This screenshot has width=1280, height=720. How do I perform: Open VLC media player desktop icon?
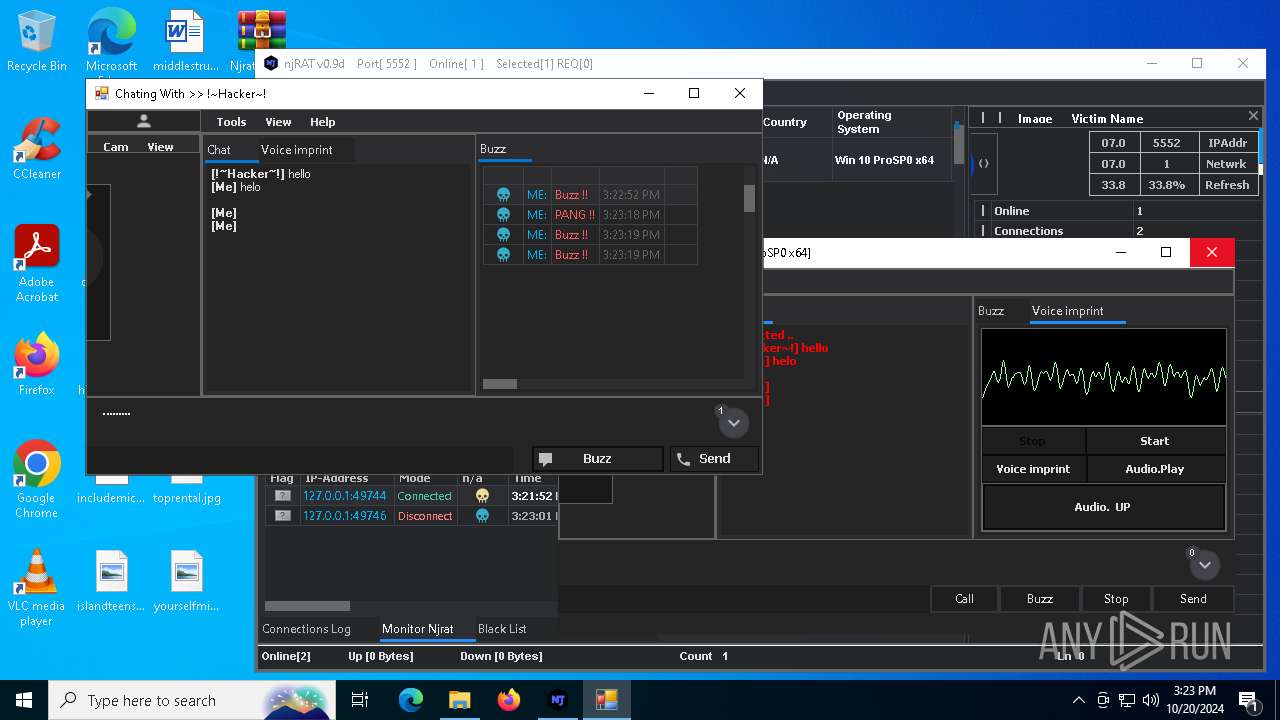pyautogui.click(x=37, y=588)
